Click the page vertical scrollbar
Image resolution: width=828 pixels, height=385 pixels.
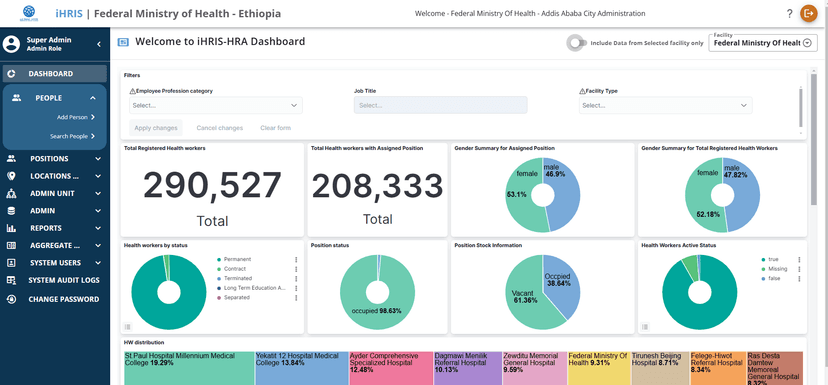(x=814, y=139)
